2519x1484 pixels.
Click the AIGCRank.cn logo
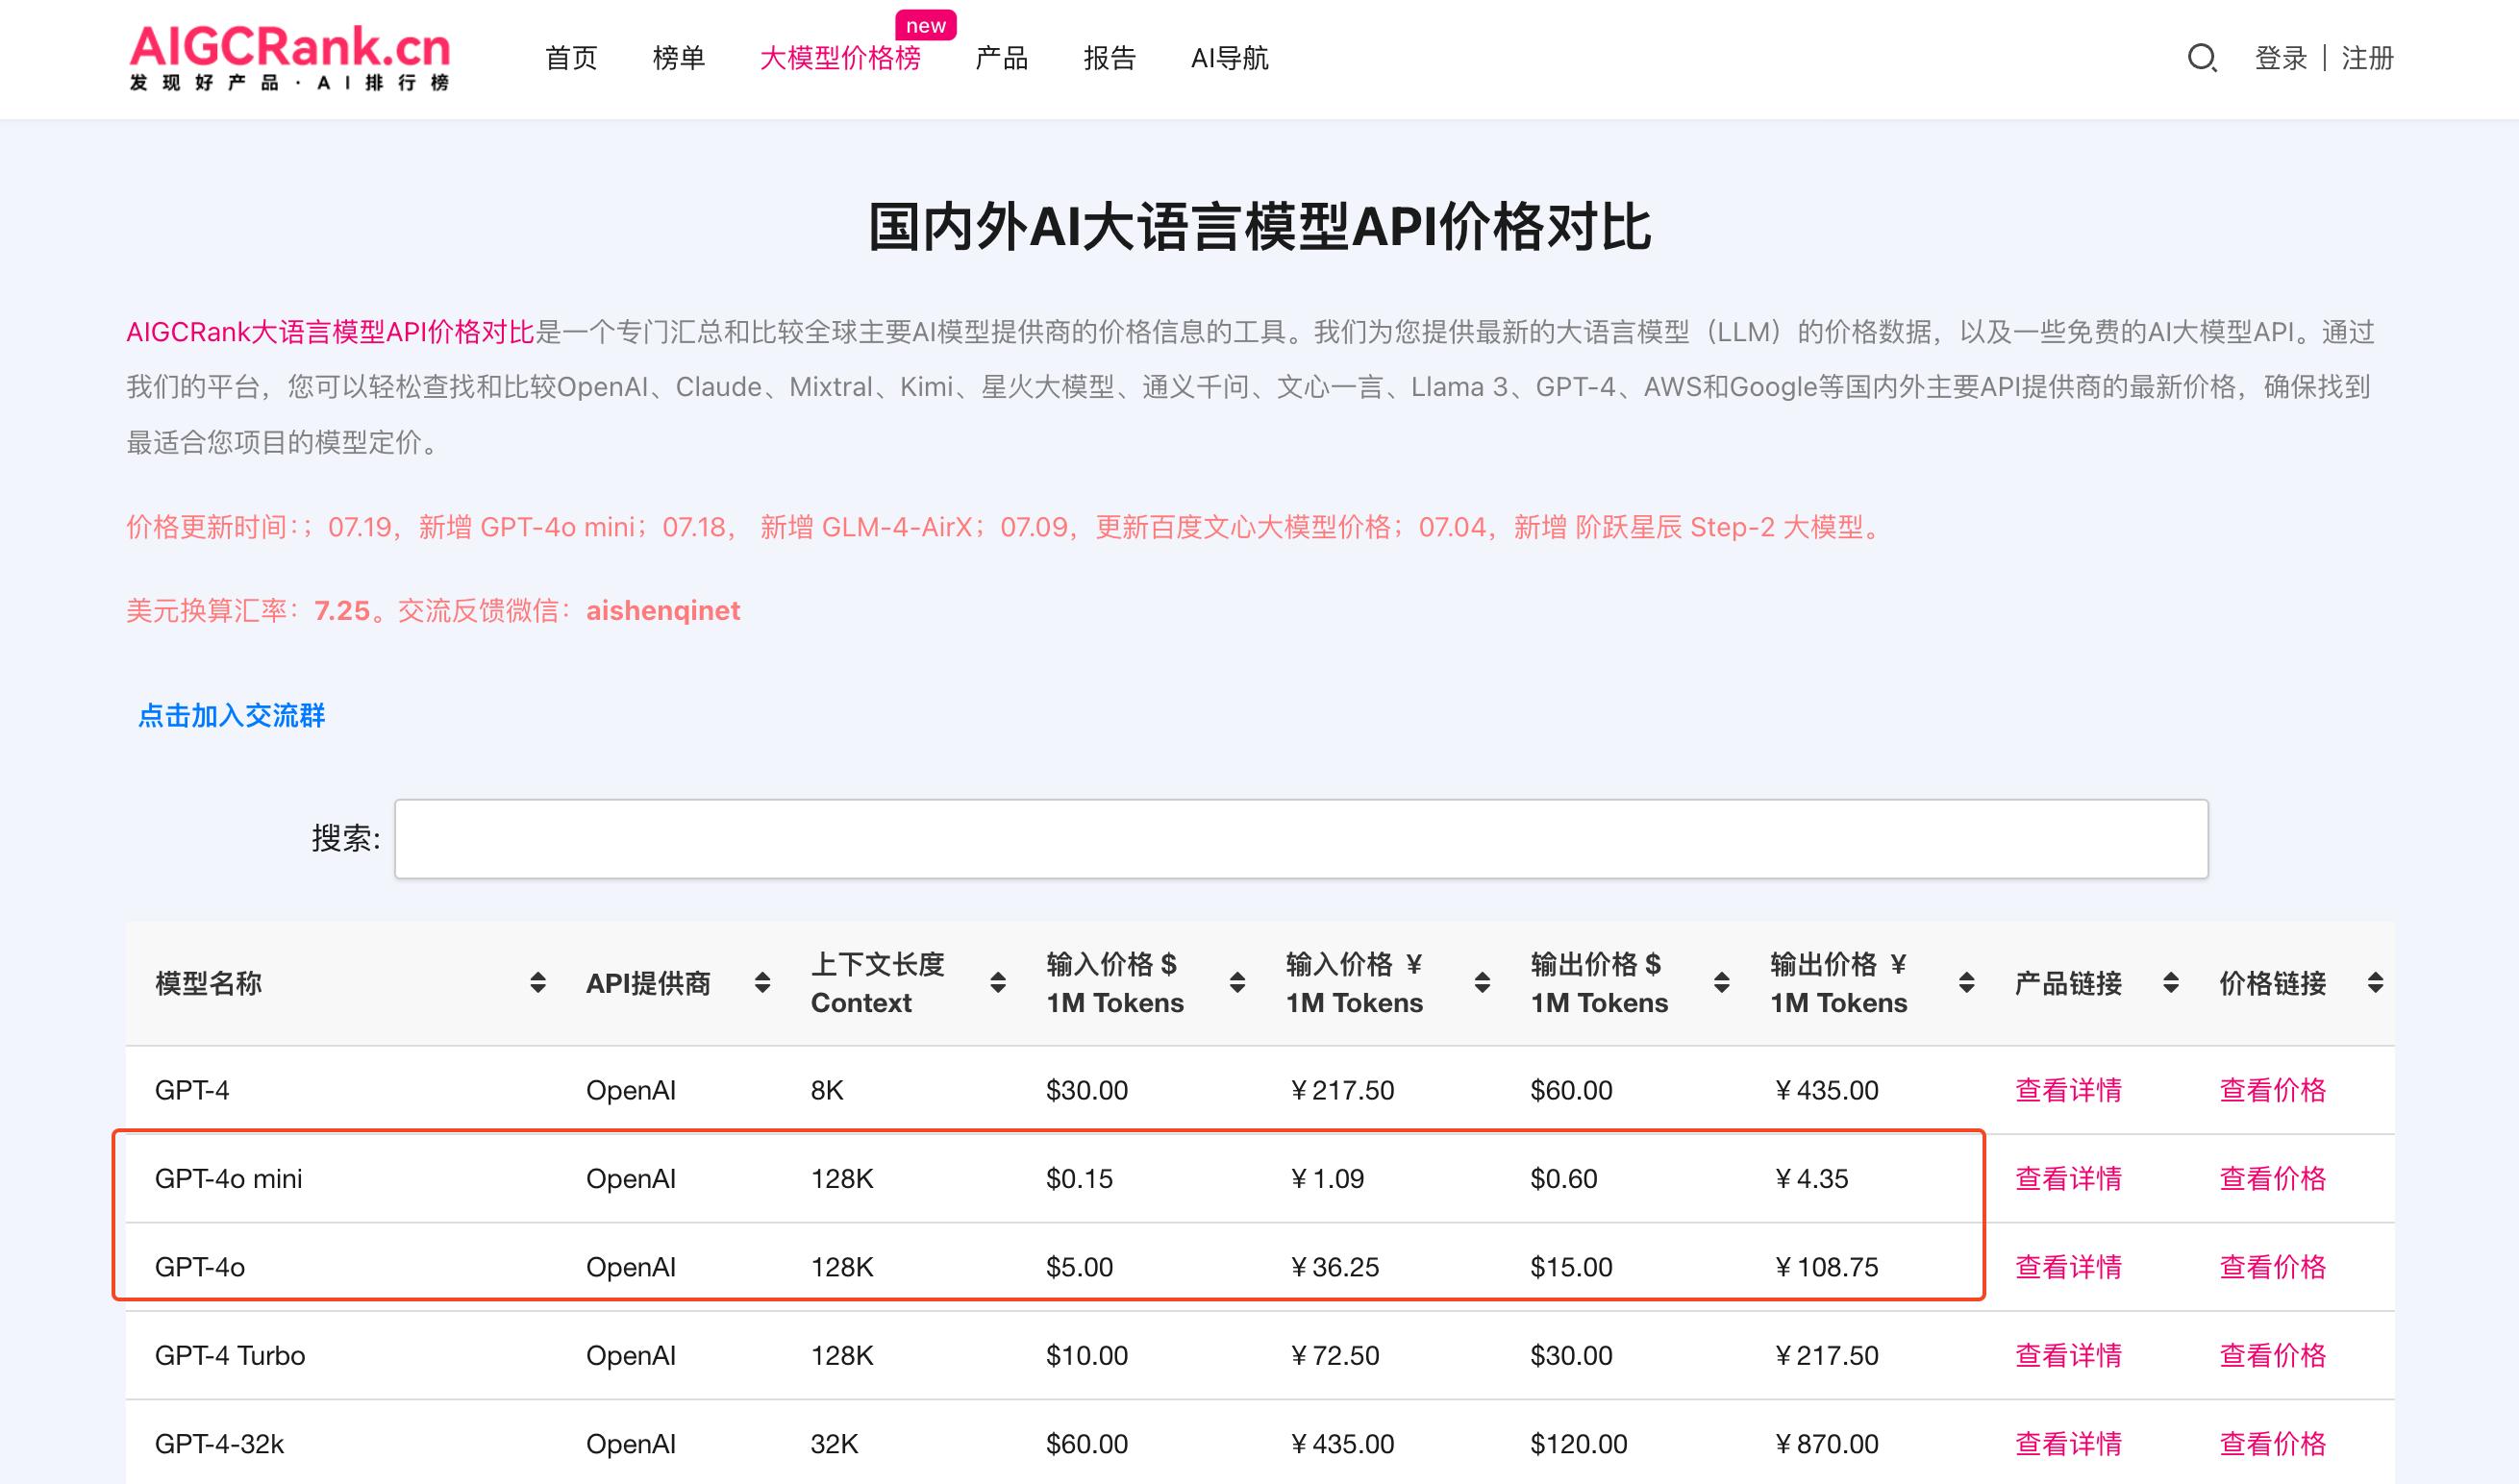tap(289, 58)
